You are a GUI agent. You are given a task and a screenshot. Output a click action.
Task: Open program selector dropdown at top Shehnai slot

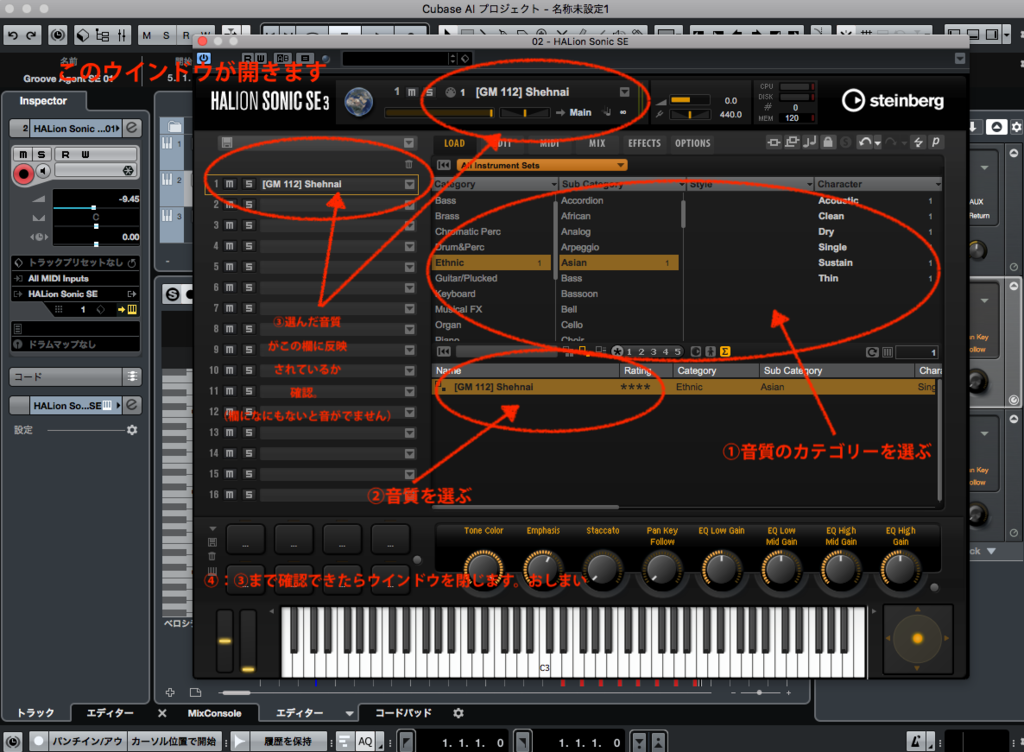coord(624,92)
